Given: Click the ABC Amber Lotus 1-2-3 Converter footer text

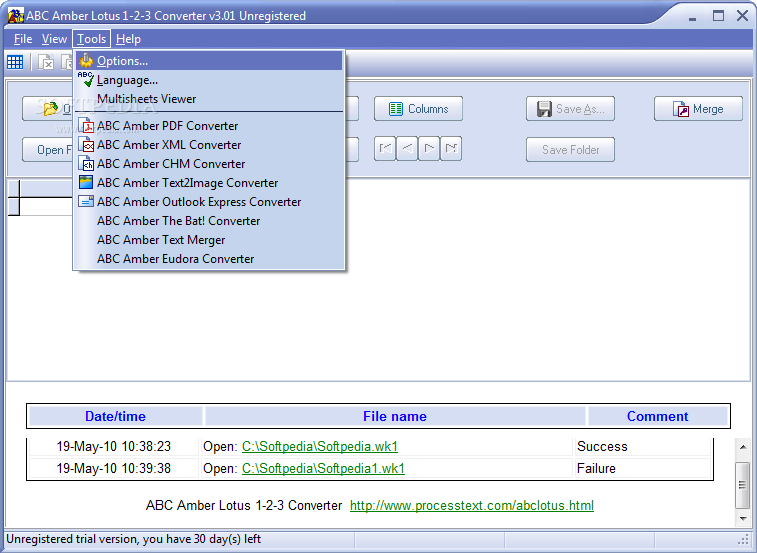Looking at the screenshot, I should tap(244, 506).
